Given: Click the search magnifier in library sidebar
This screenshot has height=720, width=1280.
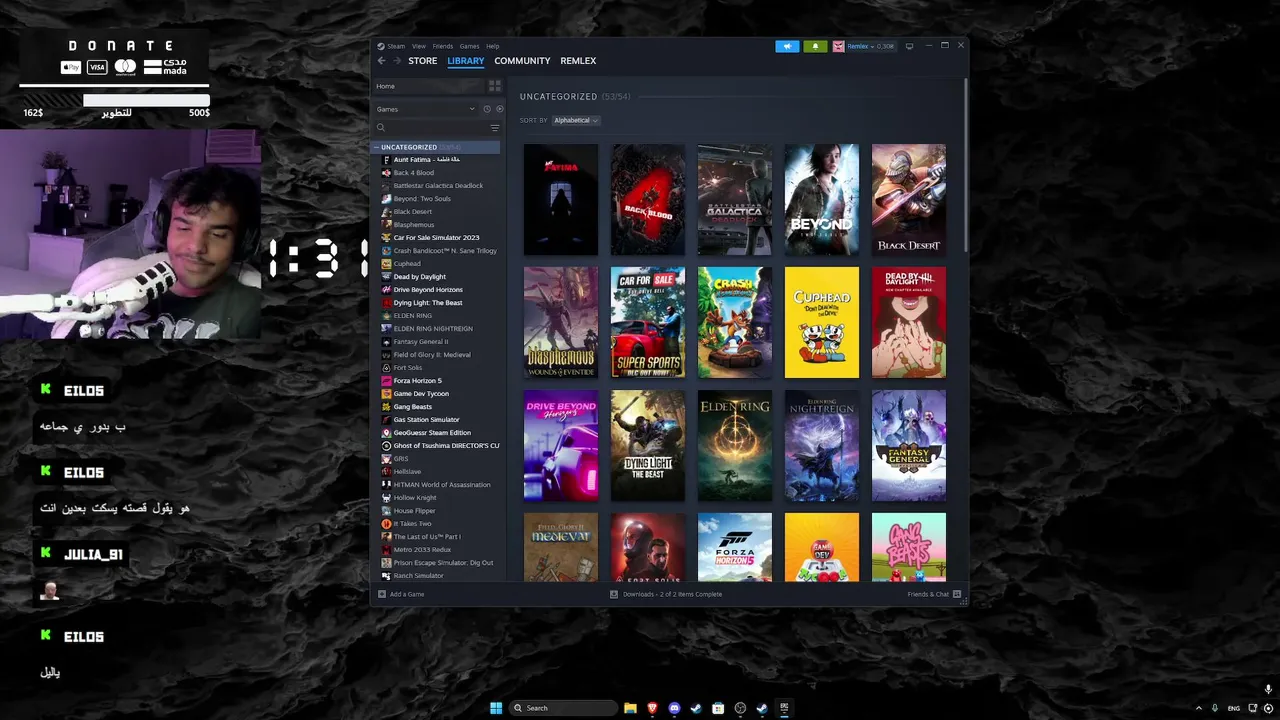Looking at the screenshot, I should (380, 128).
